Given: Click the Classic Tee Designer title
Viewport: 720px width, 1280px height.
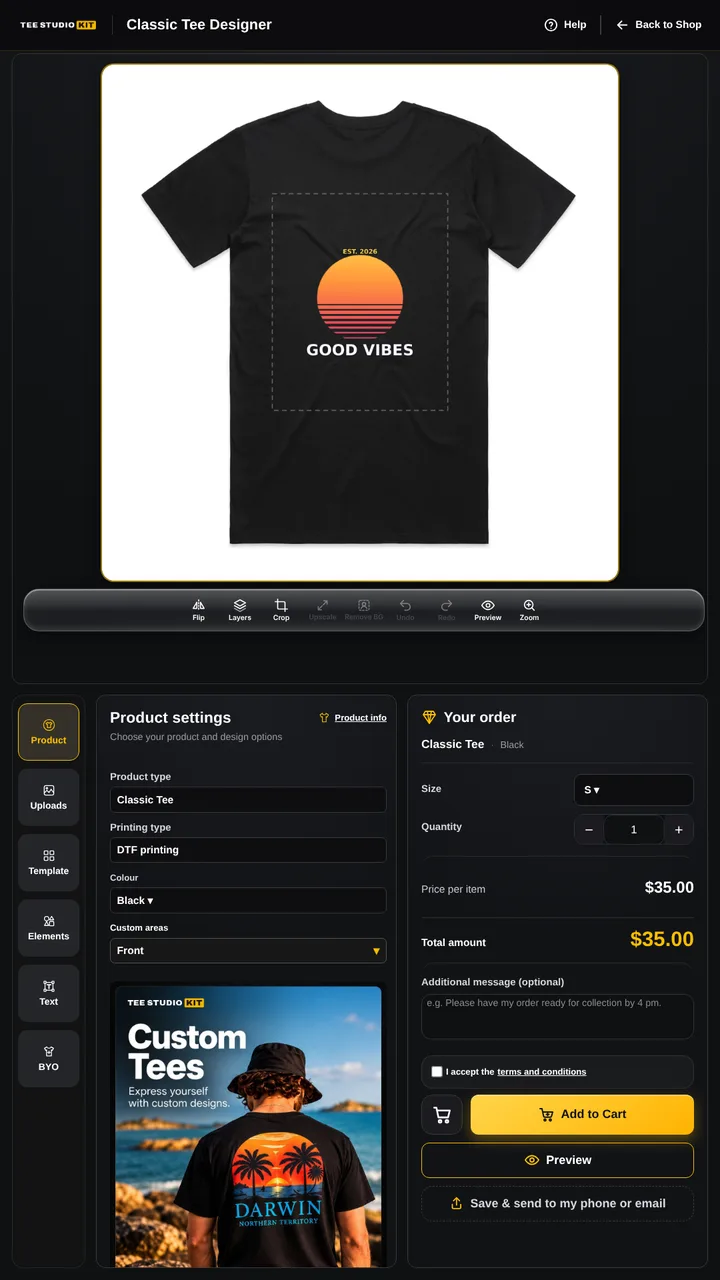Looking at the screenshot, I should pyautogui.click(x=199, y=24).
